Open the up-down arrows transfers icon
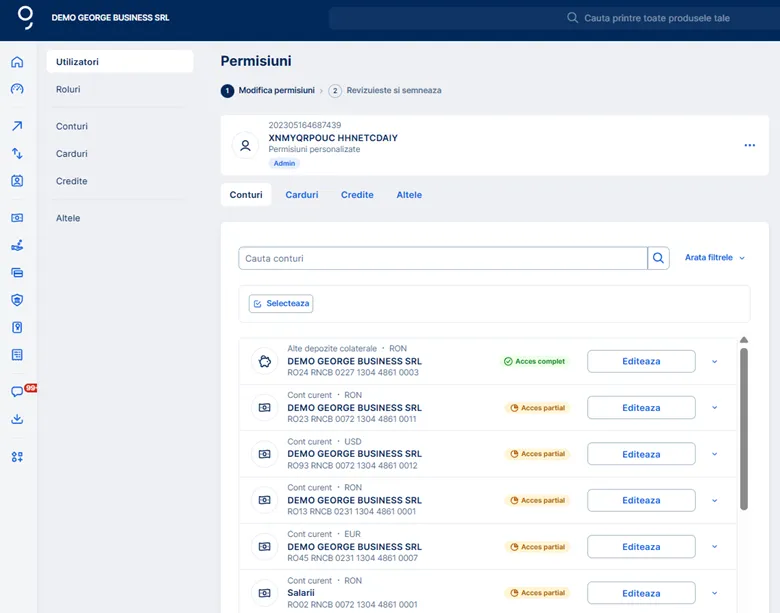Viewport: 780px width, 613px height. (17, 154)
